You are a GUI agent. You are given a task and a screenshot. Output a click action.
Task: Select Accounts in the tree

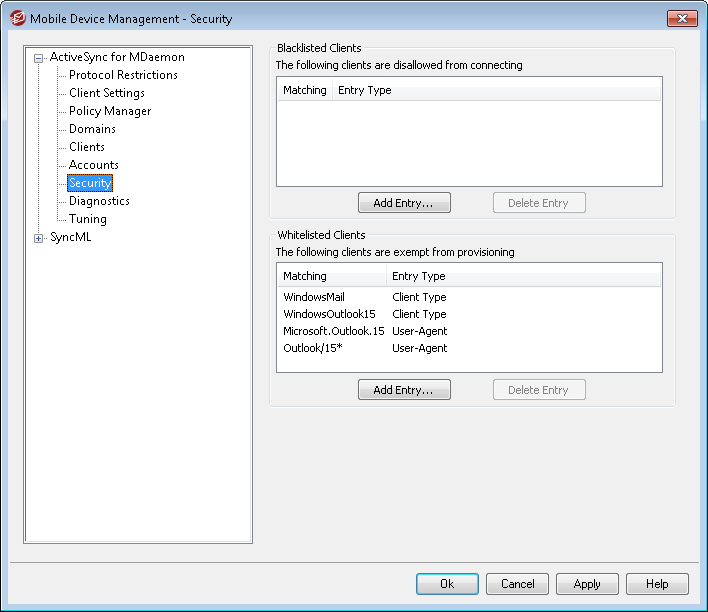click(93, 165)
